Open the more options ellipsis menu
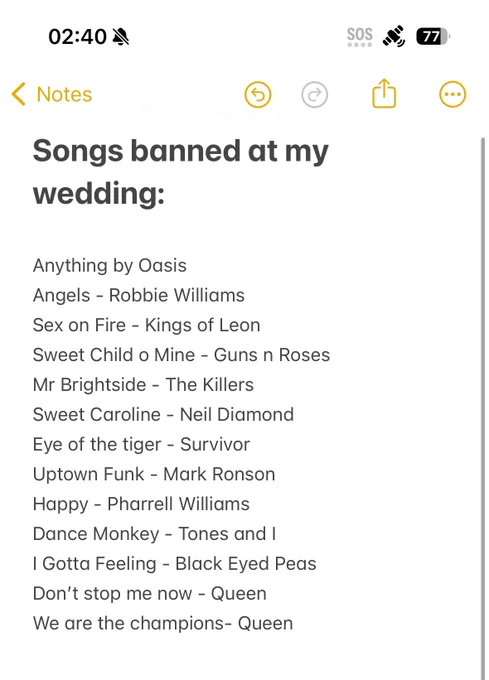This screenshot has width=489, height=680. click(x=453, y=94)
